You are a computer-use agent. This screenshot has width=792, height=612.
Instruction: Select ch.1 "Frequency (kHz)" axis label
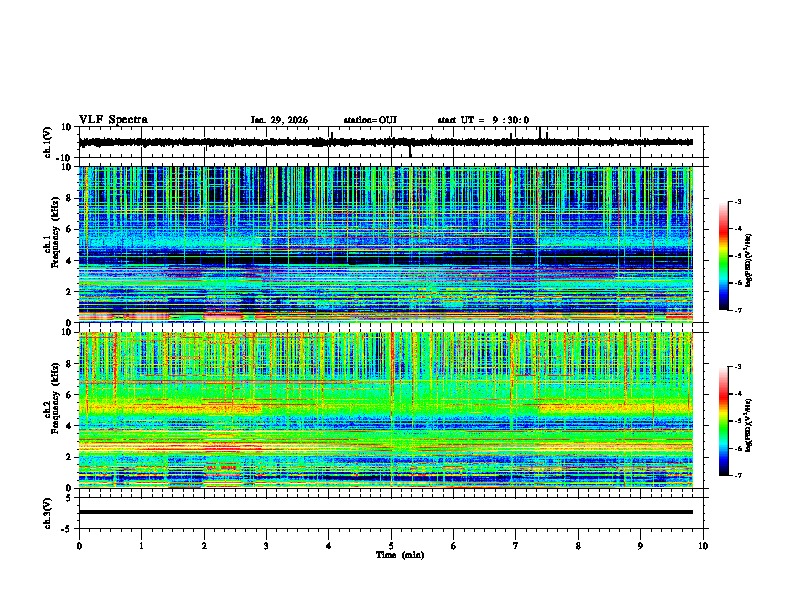tap(55, 232)
